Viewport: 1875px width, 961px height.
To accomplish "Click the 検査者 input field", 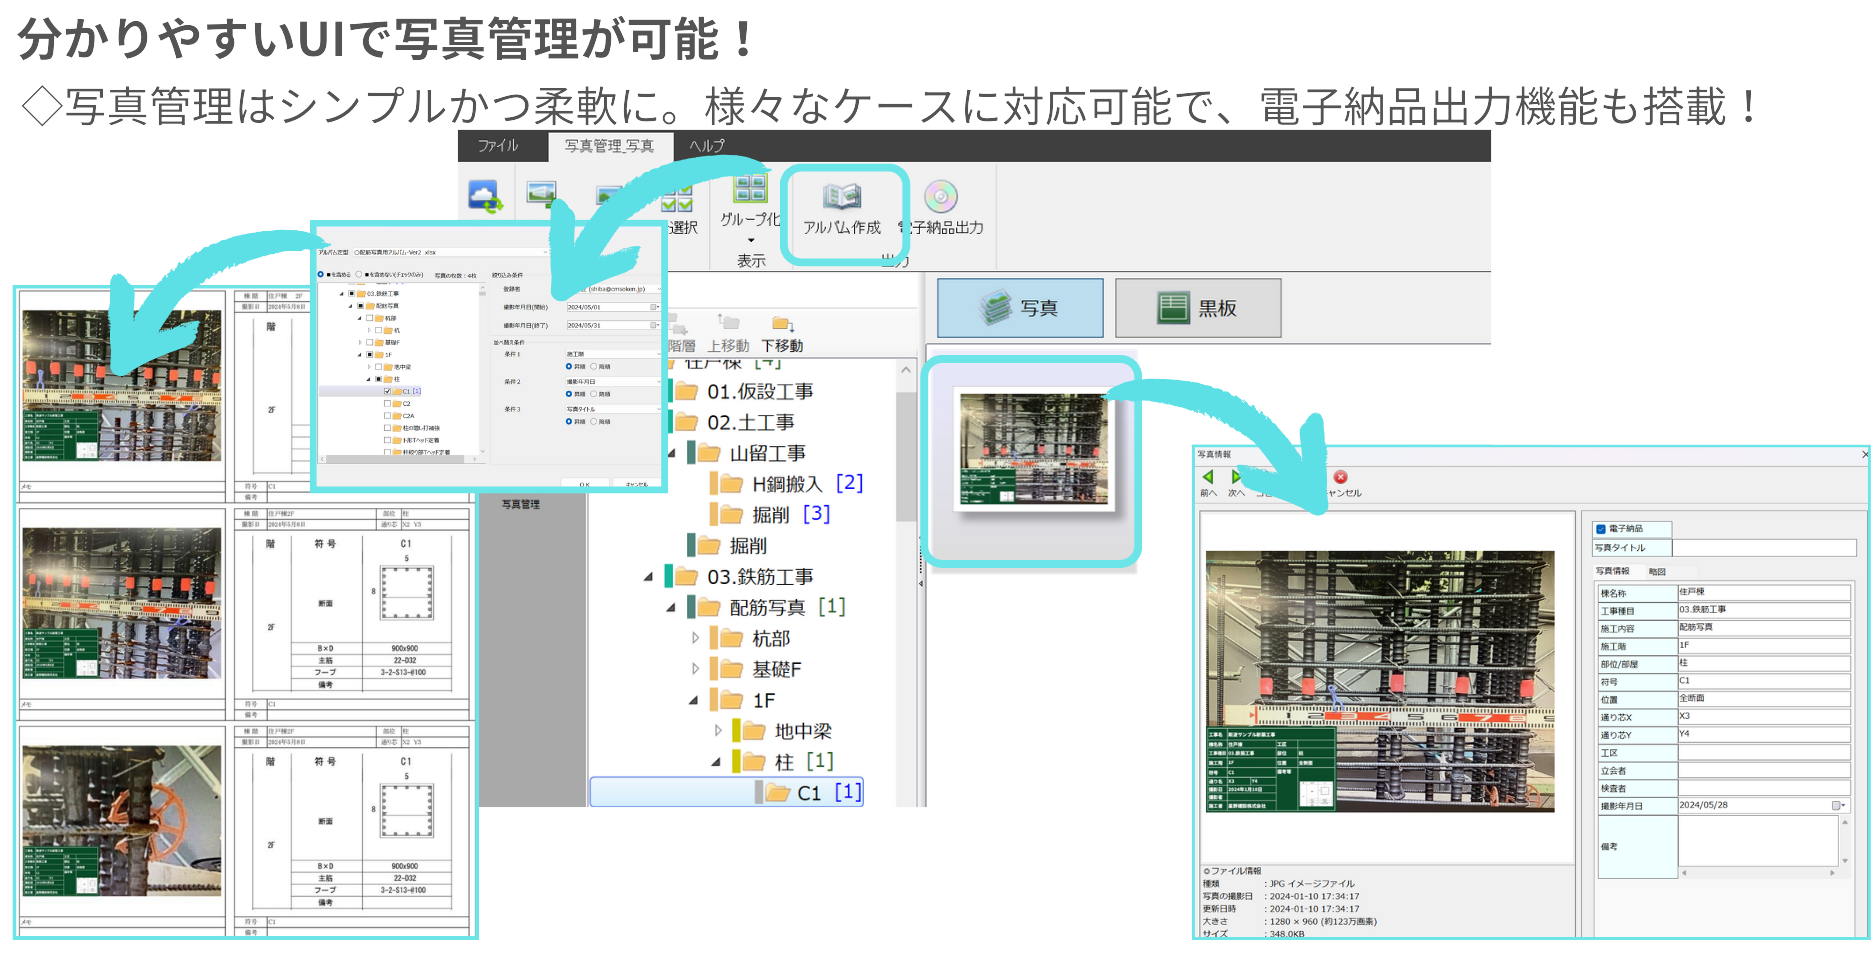I will [1764, 788].
